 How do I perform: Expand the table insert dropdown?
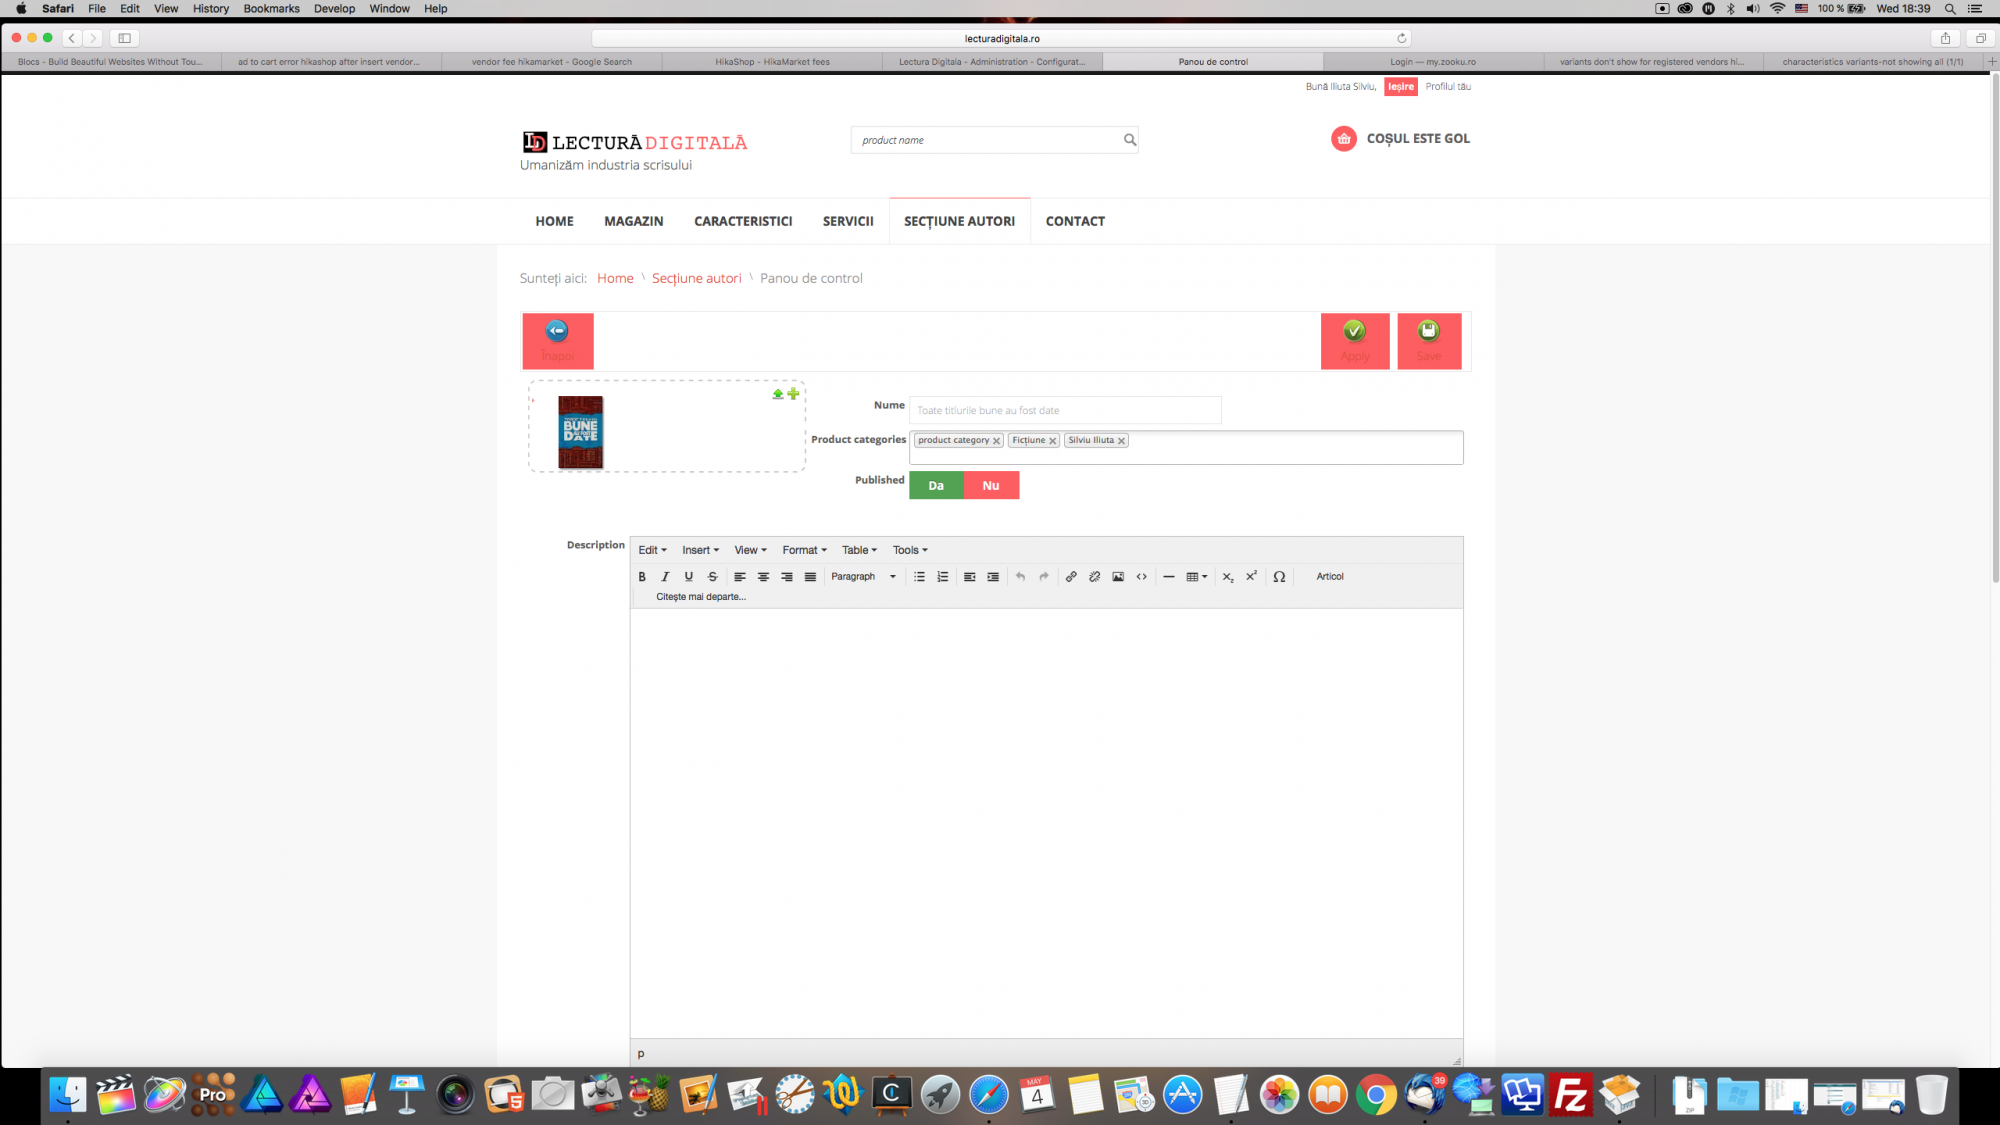1197,577
